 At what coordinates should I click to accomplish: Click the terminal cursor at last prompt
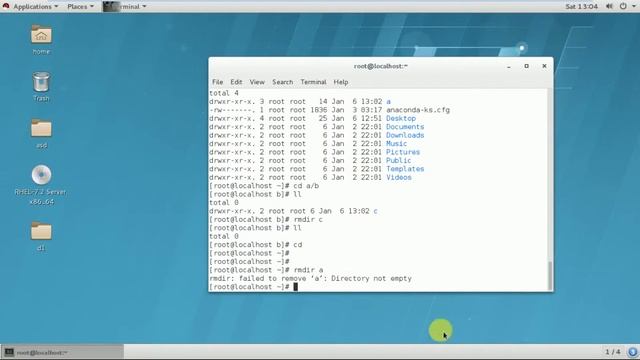pyautogui.click(x=296, y=287)
